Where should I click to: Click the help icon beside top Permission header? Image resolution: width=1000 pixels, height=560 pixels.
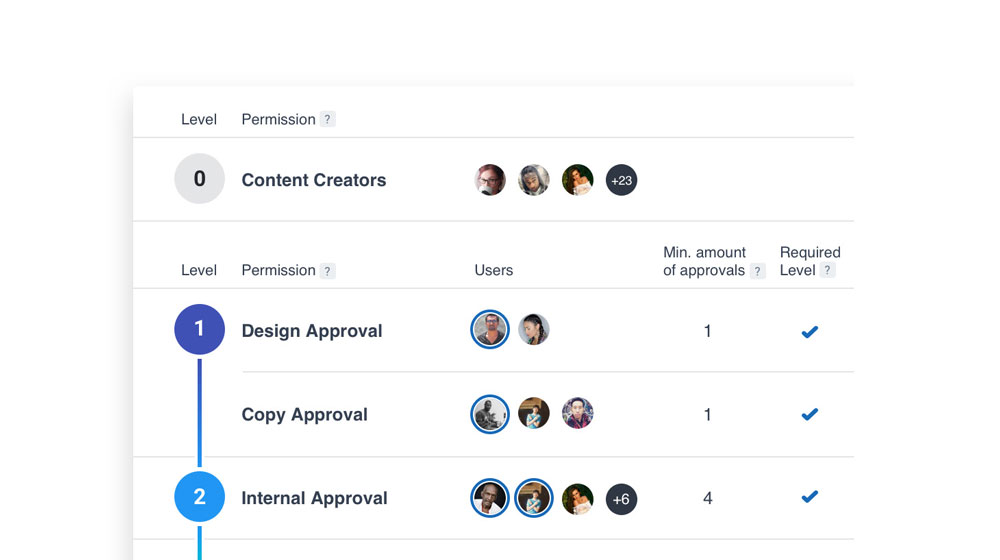point(328,120)
